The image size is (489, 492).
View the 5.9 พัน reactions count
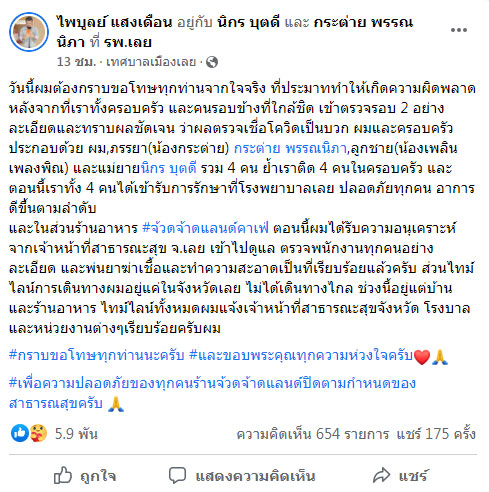[x=76, y=434]
